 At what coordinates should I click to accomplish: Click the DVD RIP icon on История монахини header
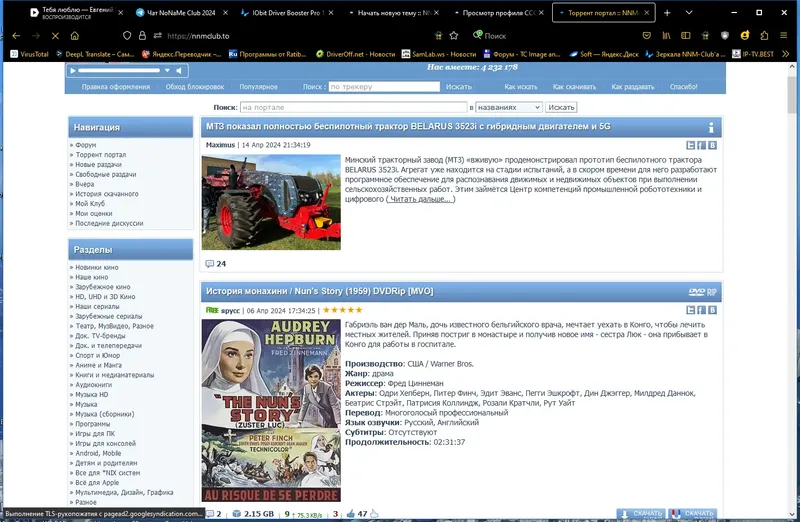703,292
